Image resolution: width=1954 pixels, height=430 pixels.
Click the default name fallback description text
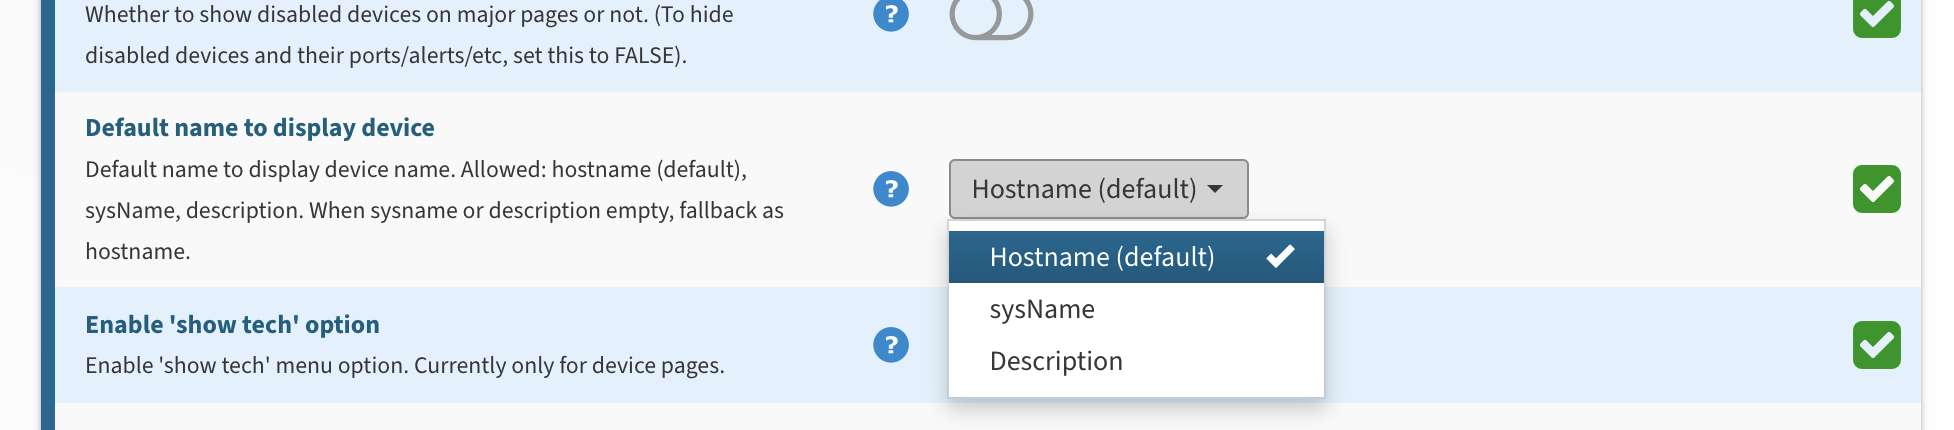pos(434,210)
